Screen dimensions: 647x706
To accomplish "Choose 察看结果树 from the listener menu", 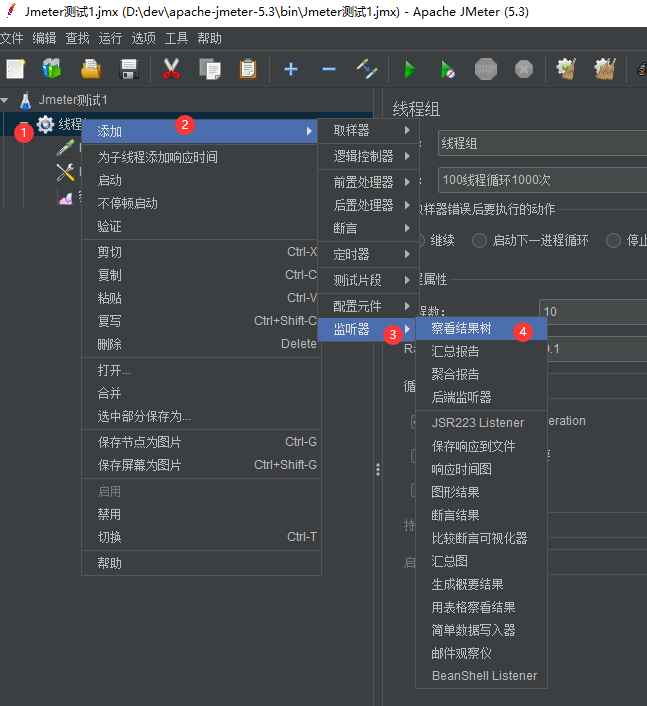I will click(x=461, y=328).
